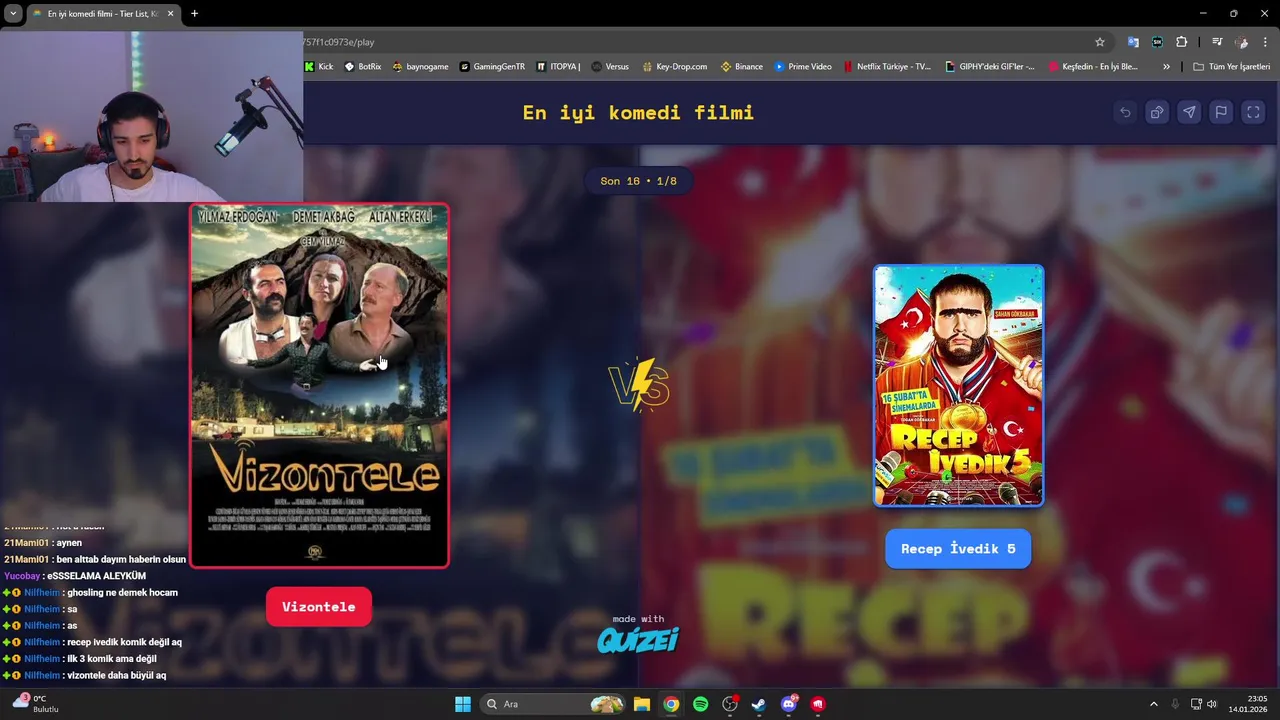The height and width of the screenshot is (720, 1280).
Task: Open the 'Keşfedin - En İyi Ble...' bookmark
Action: (x=1093, y=67)
